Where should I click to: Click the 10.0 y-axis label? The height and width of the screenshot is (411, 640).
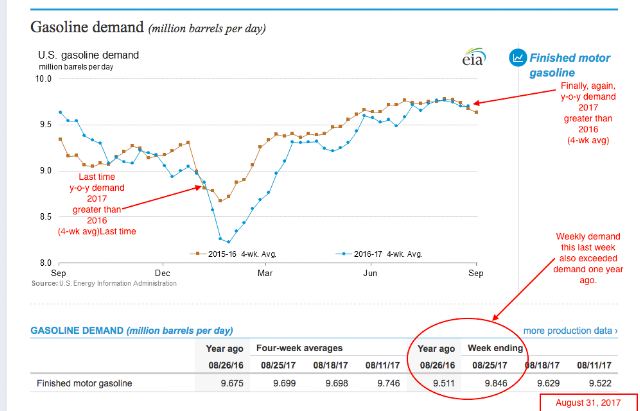[x=44, y=79]
